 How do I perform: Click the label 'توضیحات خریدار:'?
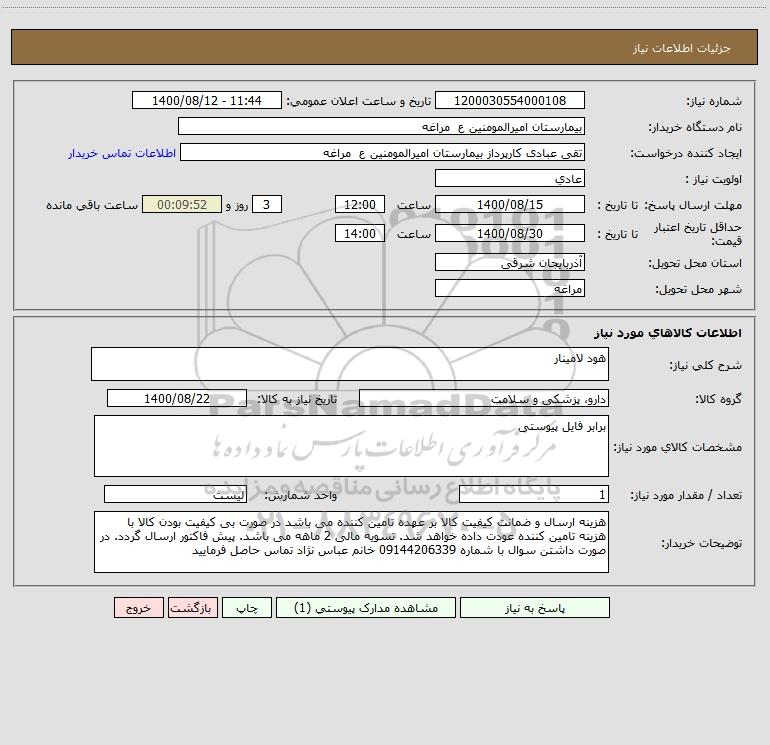[702, 543]
